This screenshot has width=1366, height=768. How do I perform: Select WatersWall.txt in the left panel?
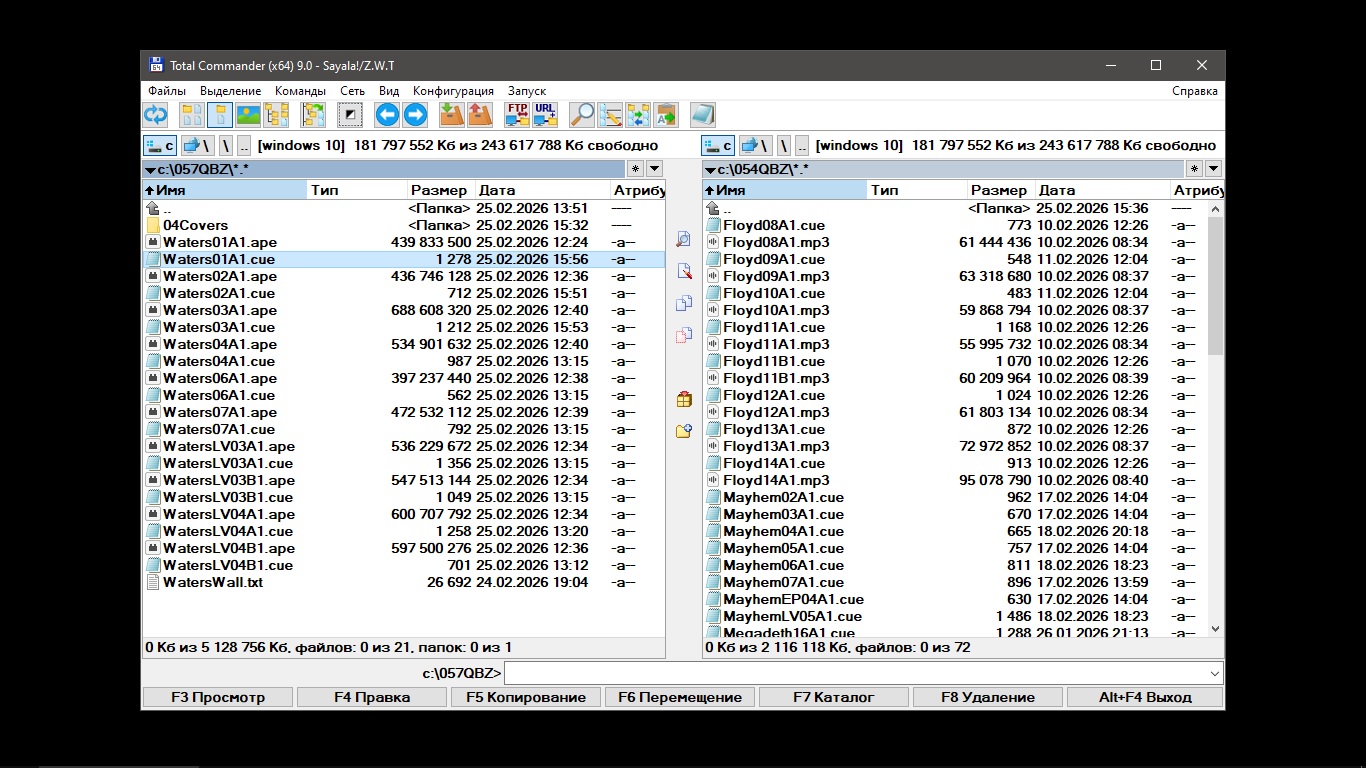click(x=213, y=582)
